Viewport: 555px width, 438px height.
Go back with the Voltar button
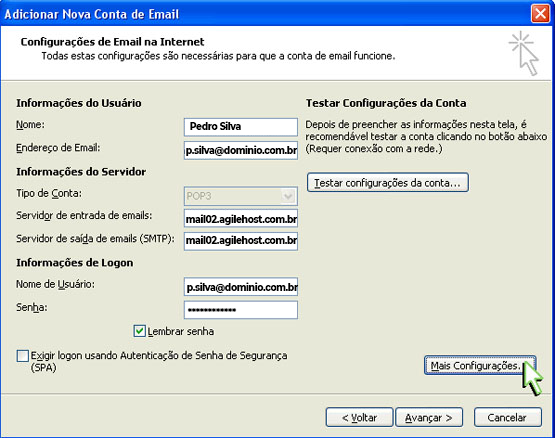(x=359, y=417)
